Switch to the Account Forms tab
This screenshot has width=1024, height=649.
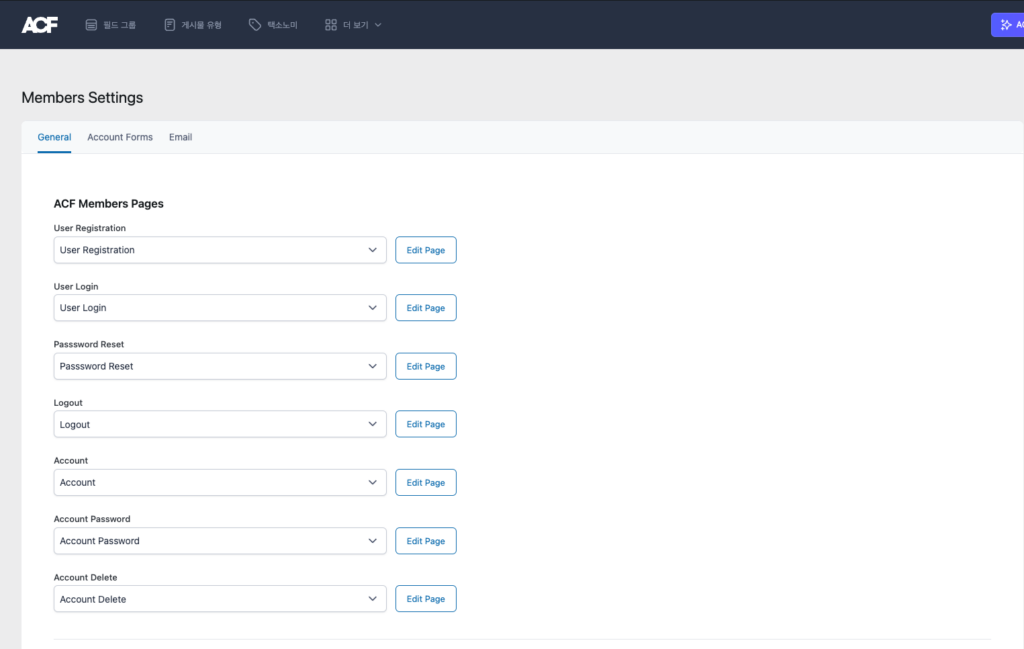tap(120, 137)
